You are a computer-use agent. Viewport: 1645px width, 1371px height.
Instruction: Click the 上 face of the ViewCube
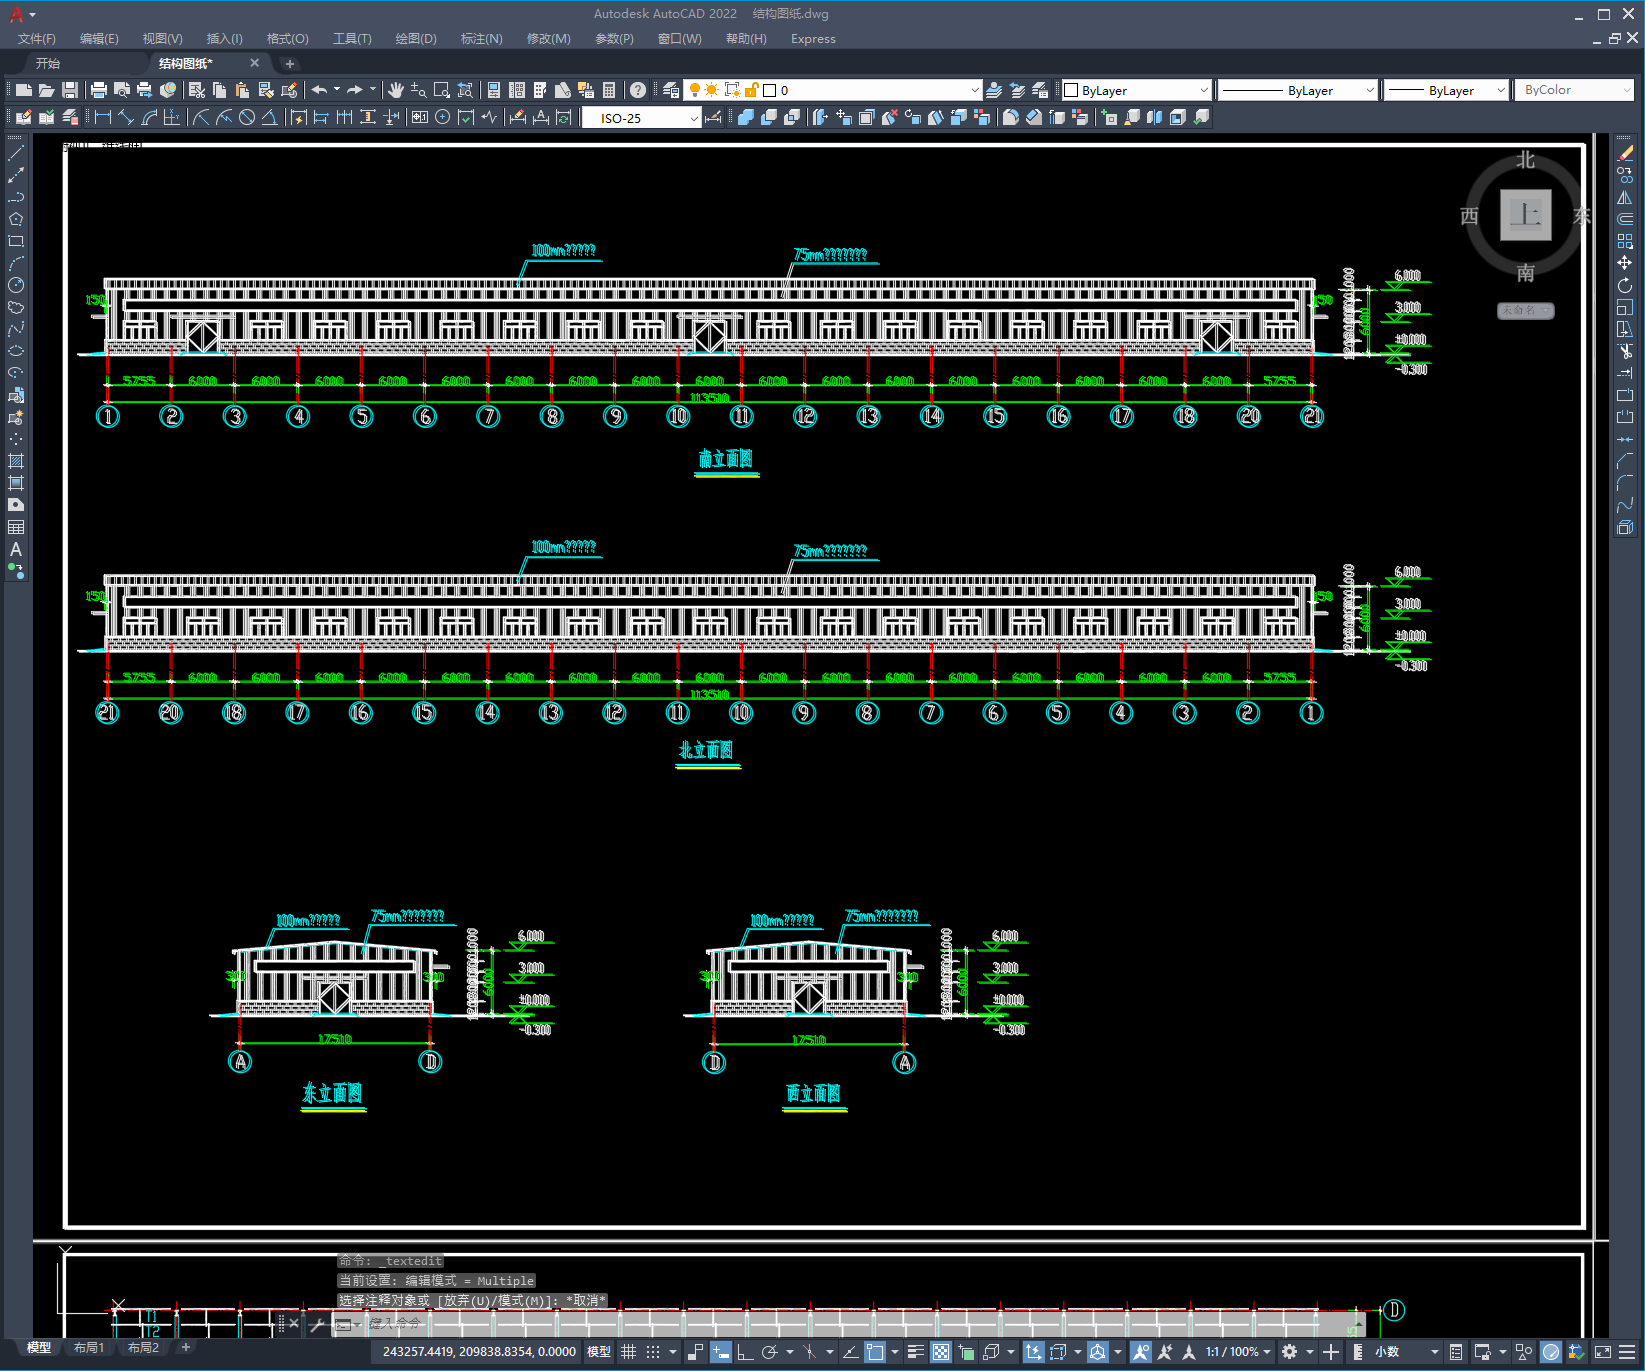click(1526, 215)
